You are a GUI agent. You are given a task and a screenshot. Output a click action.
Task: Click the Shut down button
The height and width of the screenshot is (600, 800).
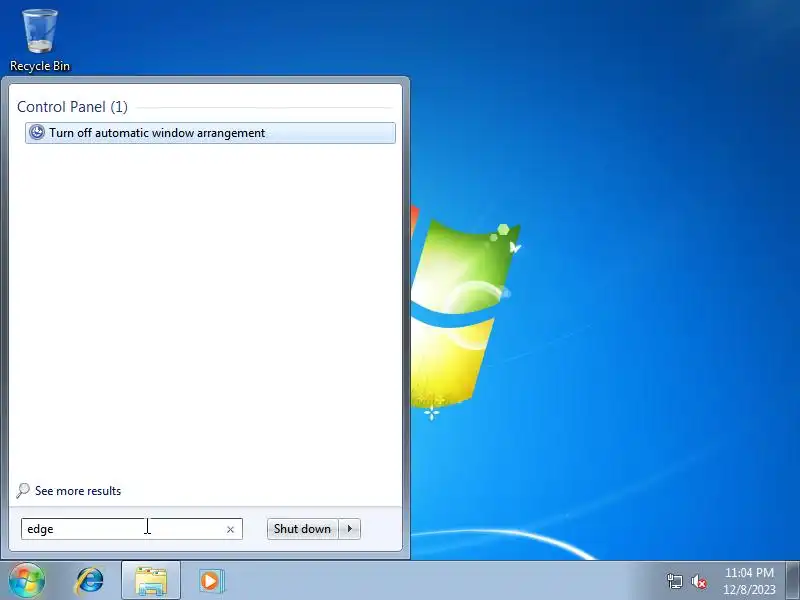303,529
